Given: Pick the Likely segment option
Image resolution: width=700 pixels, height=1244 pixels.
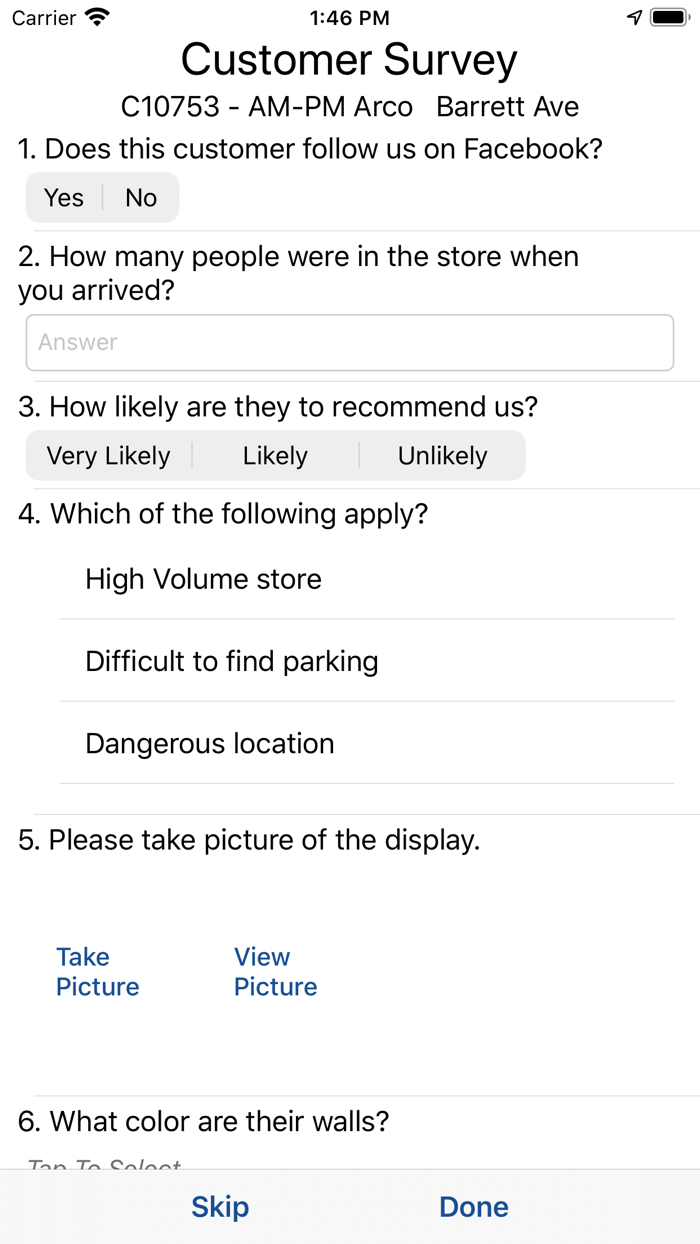Looking at the screenshot, I should click(275, 456).
